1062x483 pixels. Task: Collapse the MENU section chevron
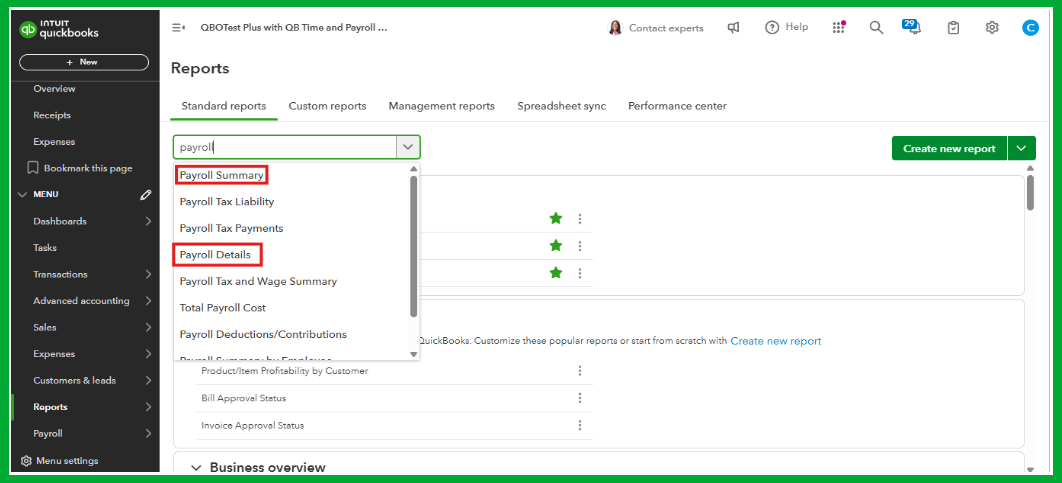coord(23,194)
